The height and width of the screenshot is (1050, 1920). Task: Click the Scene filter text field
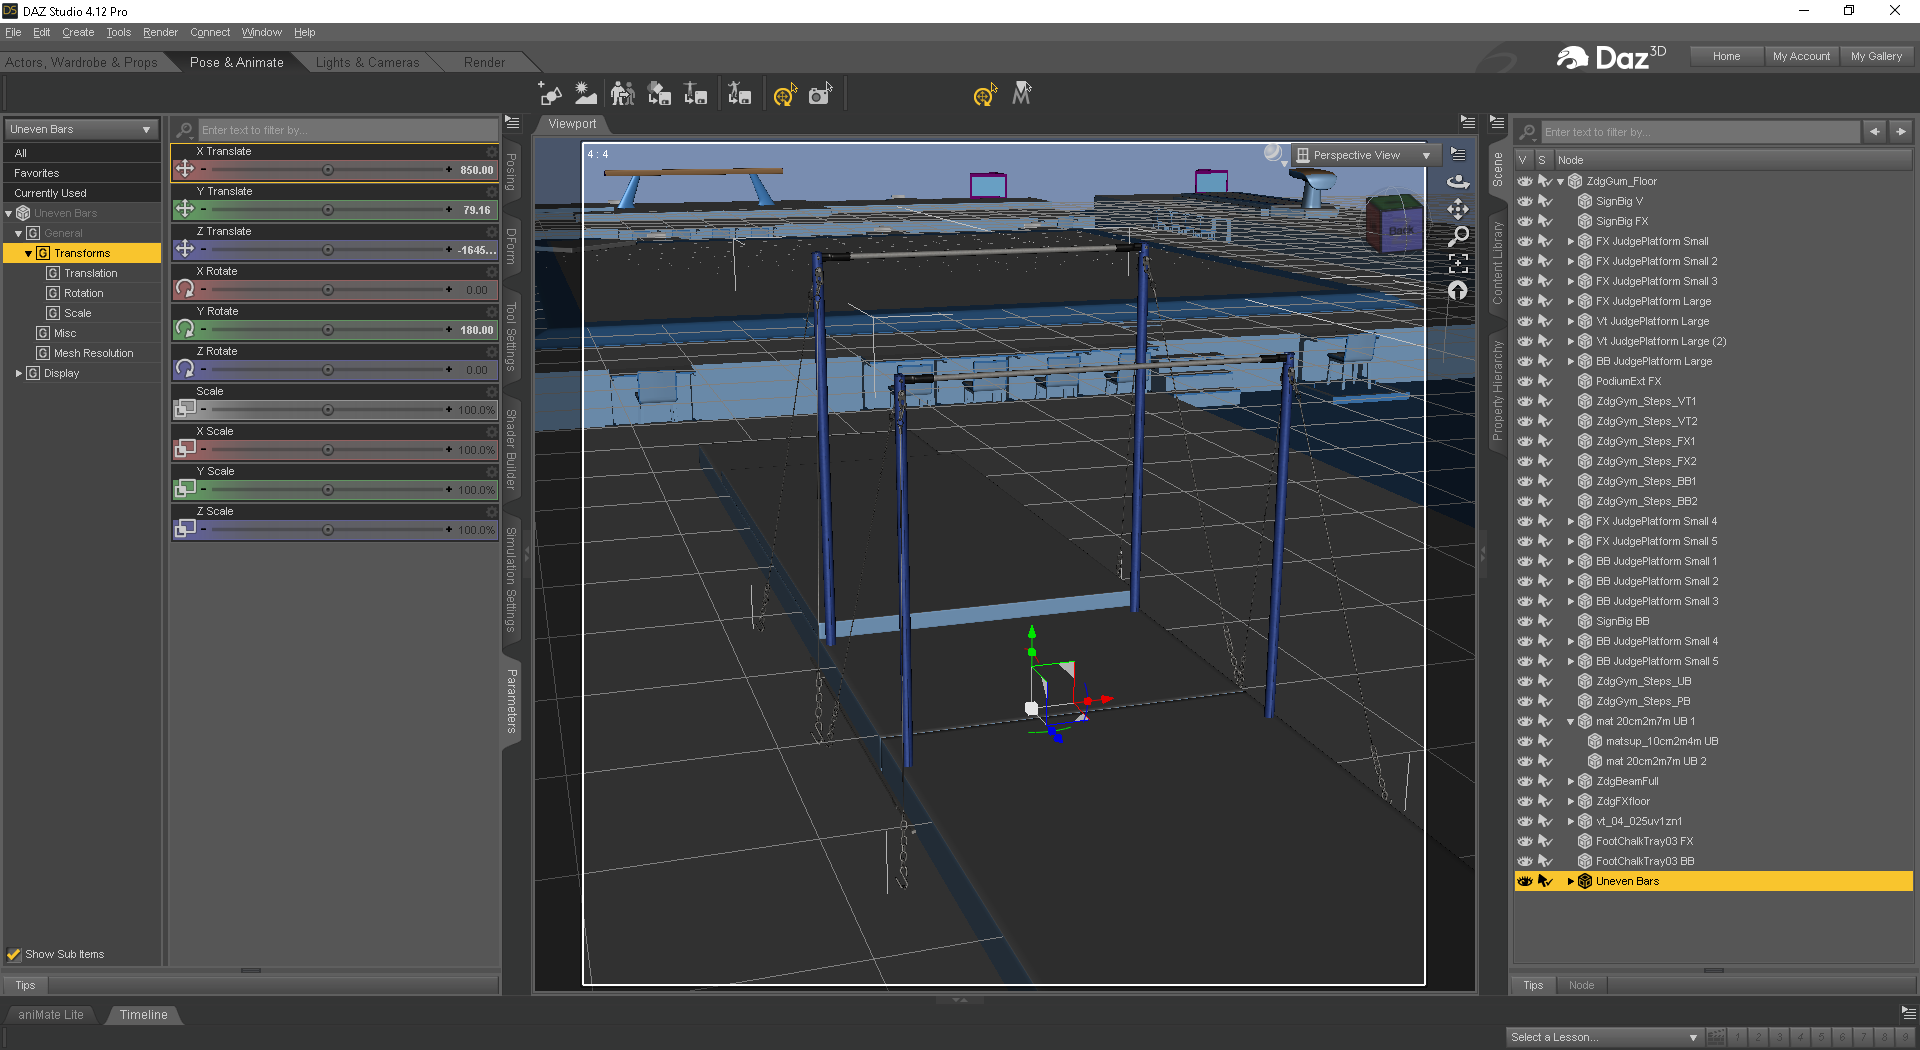tap(1699, 131)
